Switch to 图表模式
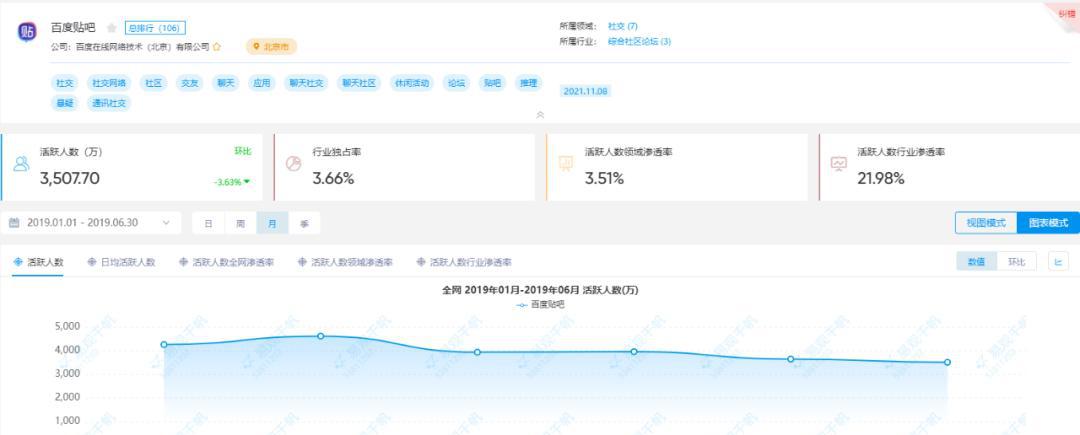The image size is (1080, 435). [1048, 223]
